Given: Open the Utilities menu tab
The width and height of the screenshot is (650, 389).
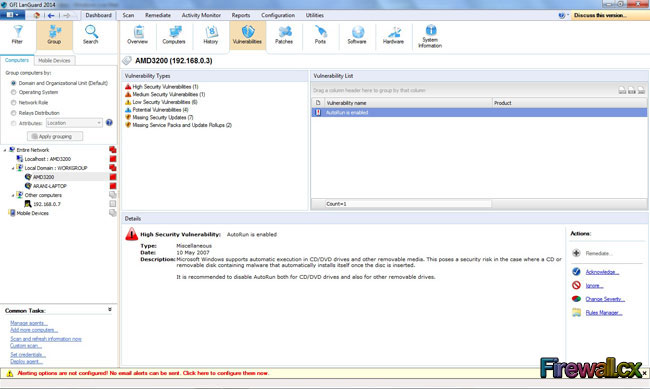Looking at the screenshot, I should coord(315,15).
